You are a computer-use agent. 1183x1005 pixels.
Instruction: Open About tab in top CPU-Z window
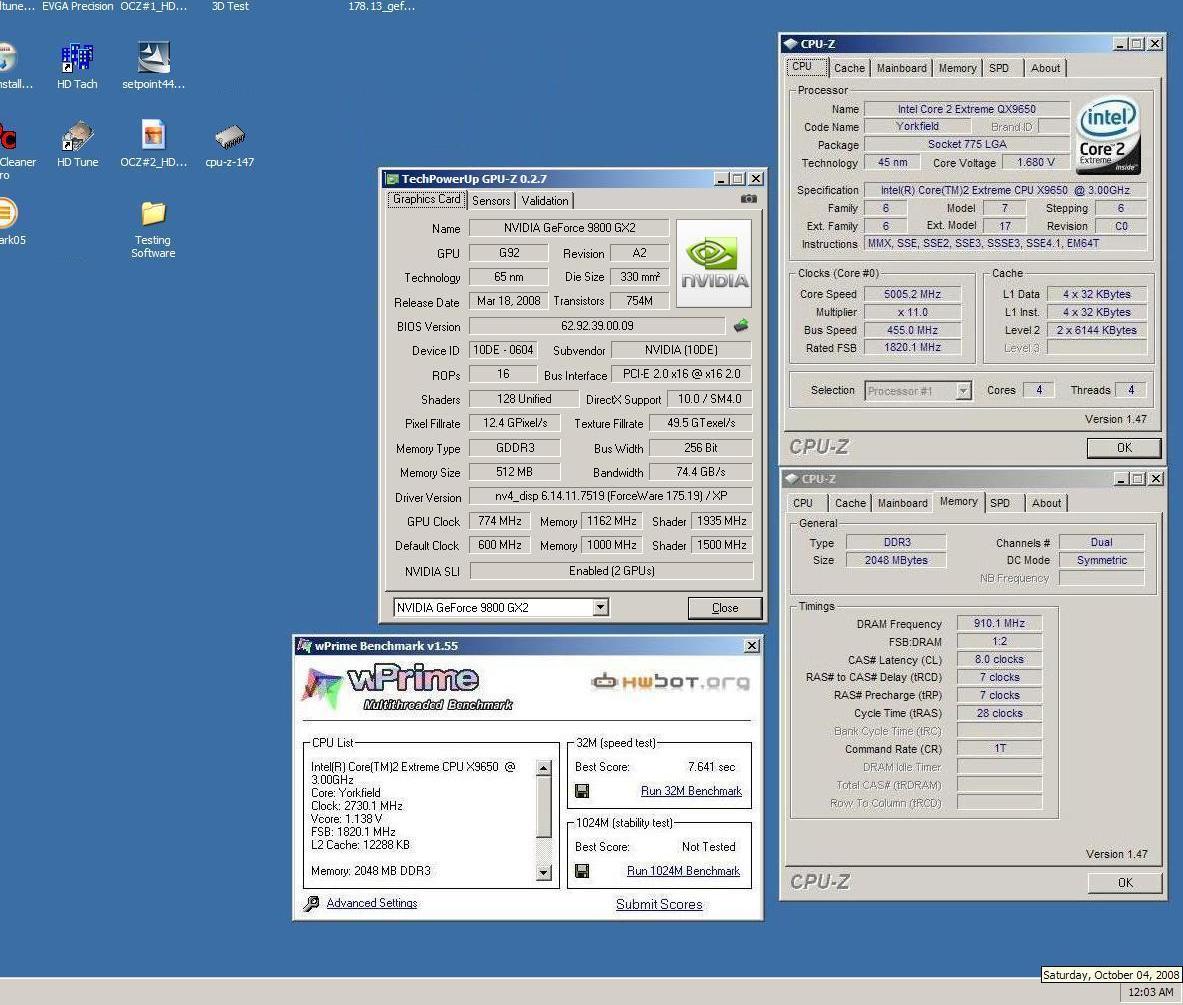(x=1046, y=68)
